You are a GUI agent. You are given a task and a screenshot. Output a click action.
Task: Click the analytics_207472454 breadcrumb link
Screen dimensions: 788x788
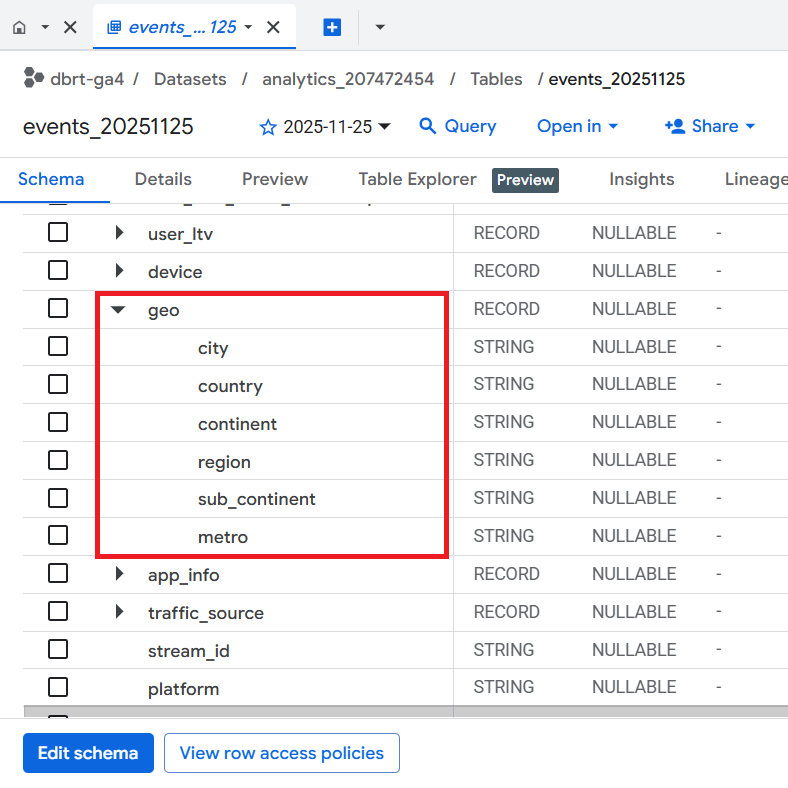348,79
